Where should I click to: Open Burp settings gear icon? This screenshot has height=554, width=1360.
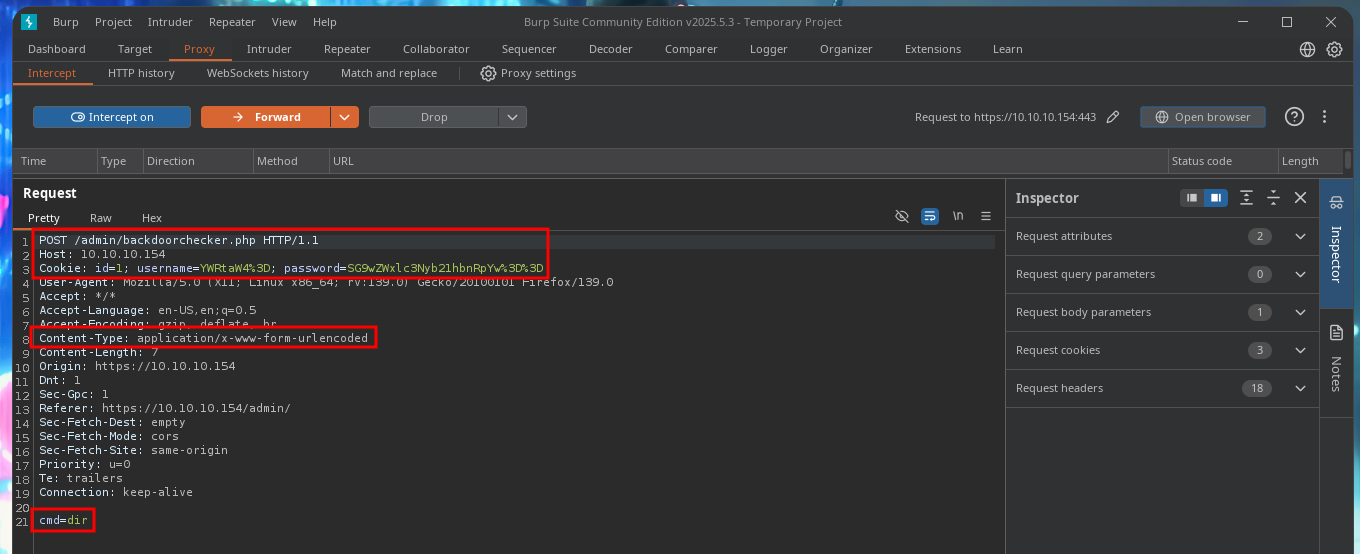1334,49
